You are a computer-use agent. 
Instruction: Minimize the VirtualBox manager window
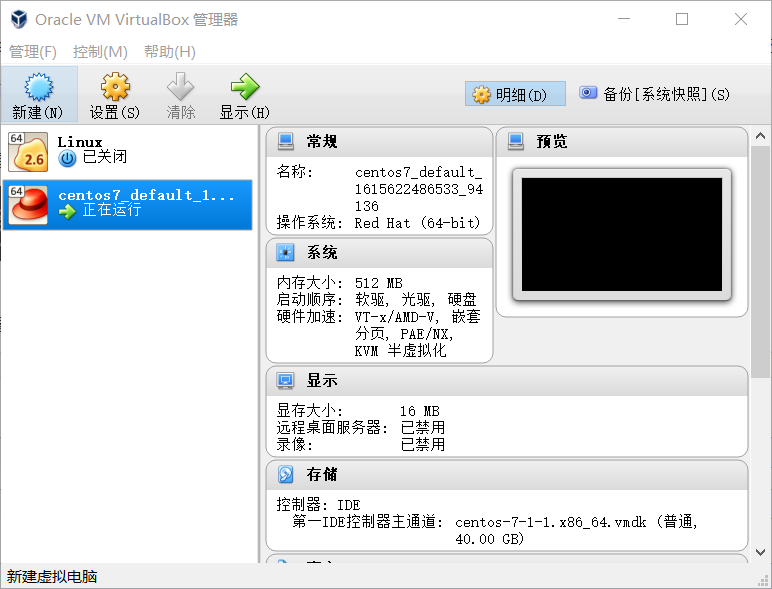pyautogui.click(x=624, y=19)
